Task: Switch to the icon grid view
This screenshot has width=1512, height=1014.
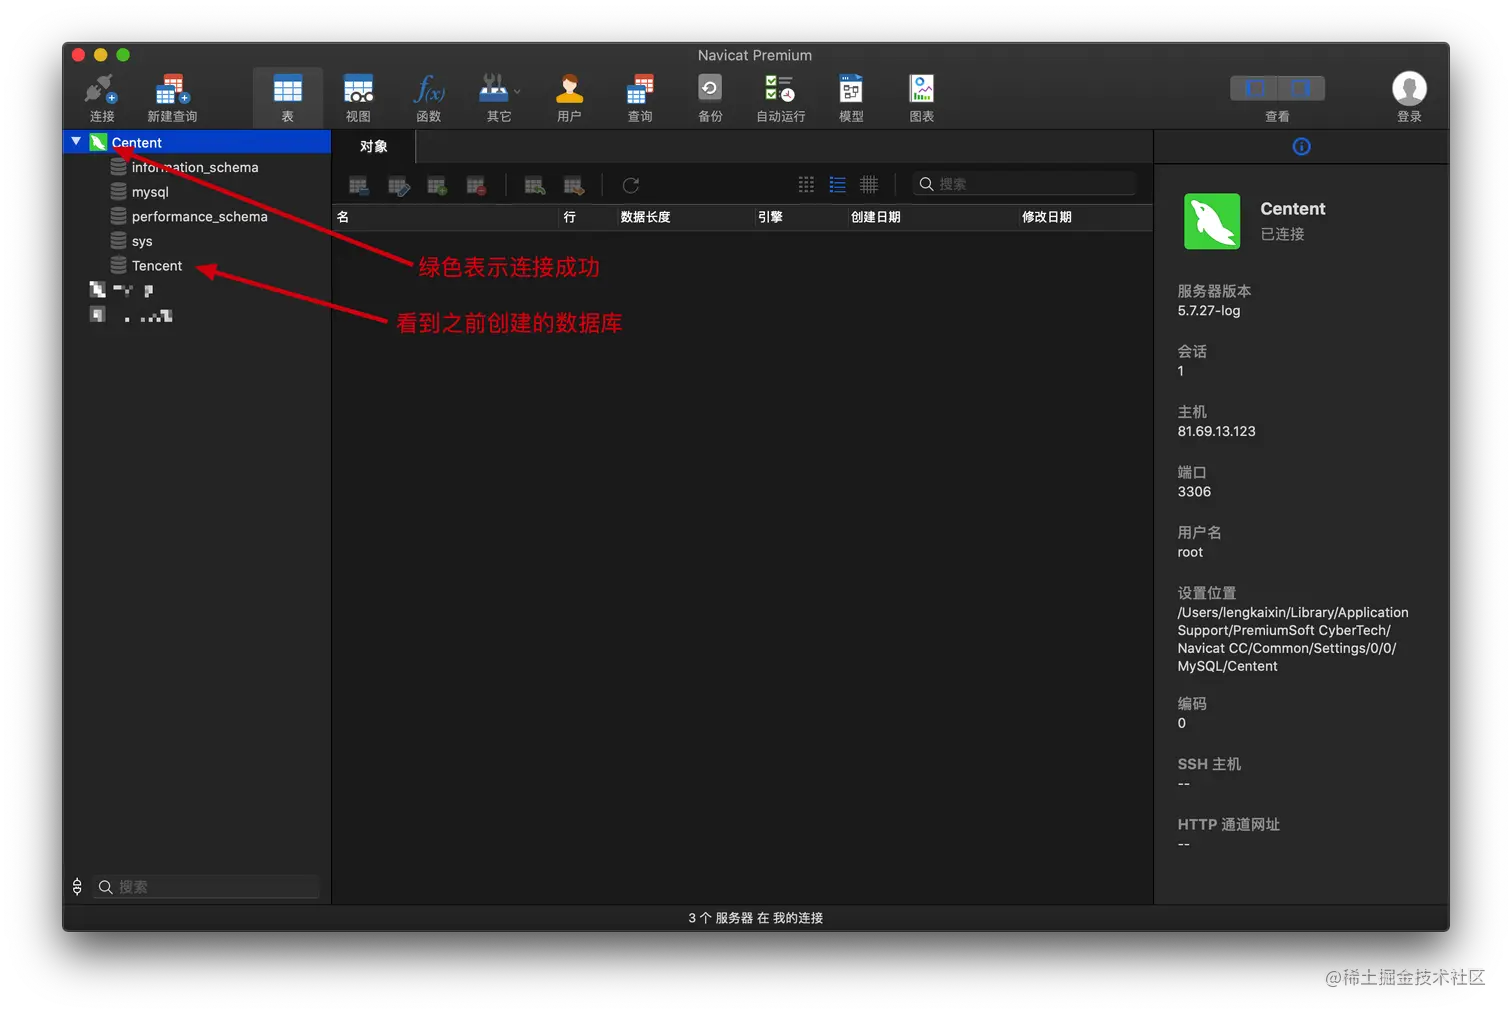Action: pos(806,184)
